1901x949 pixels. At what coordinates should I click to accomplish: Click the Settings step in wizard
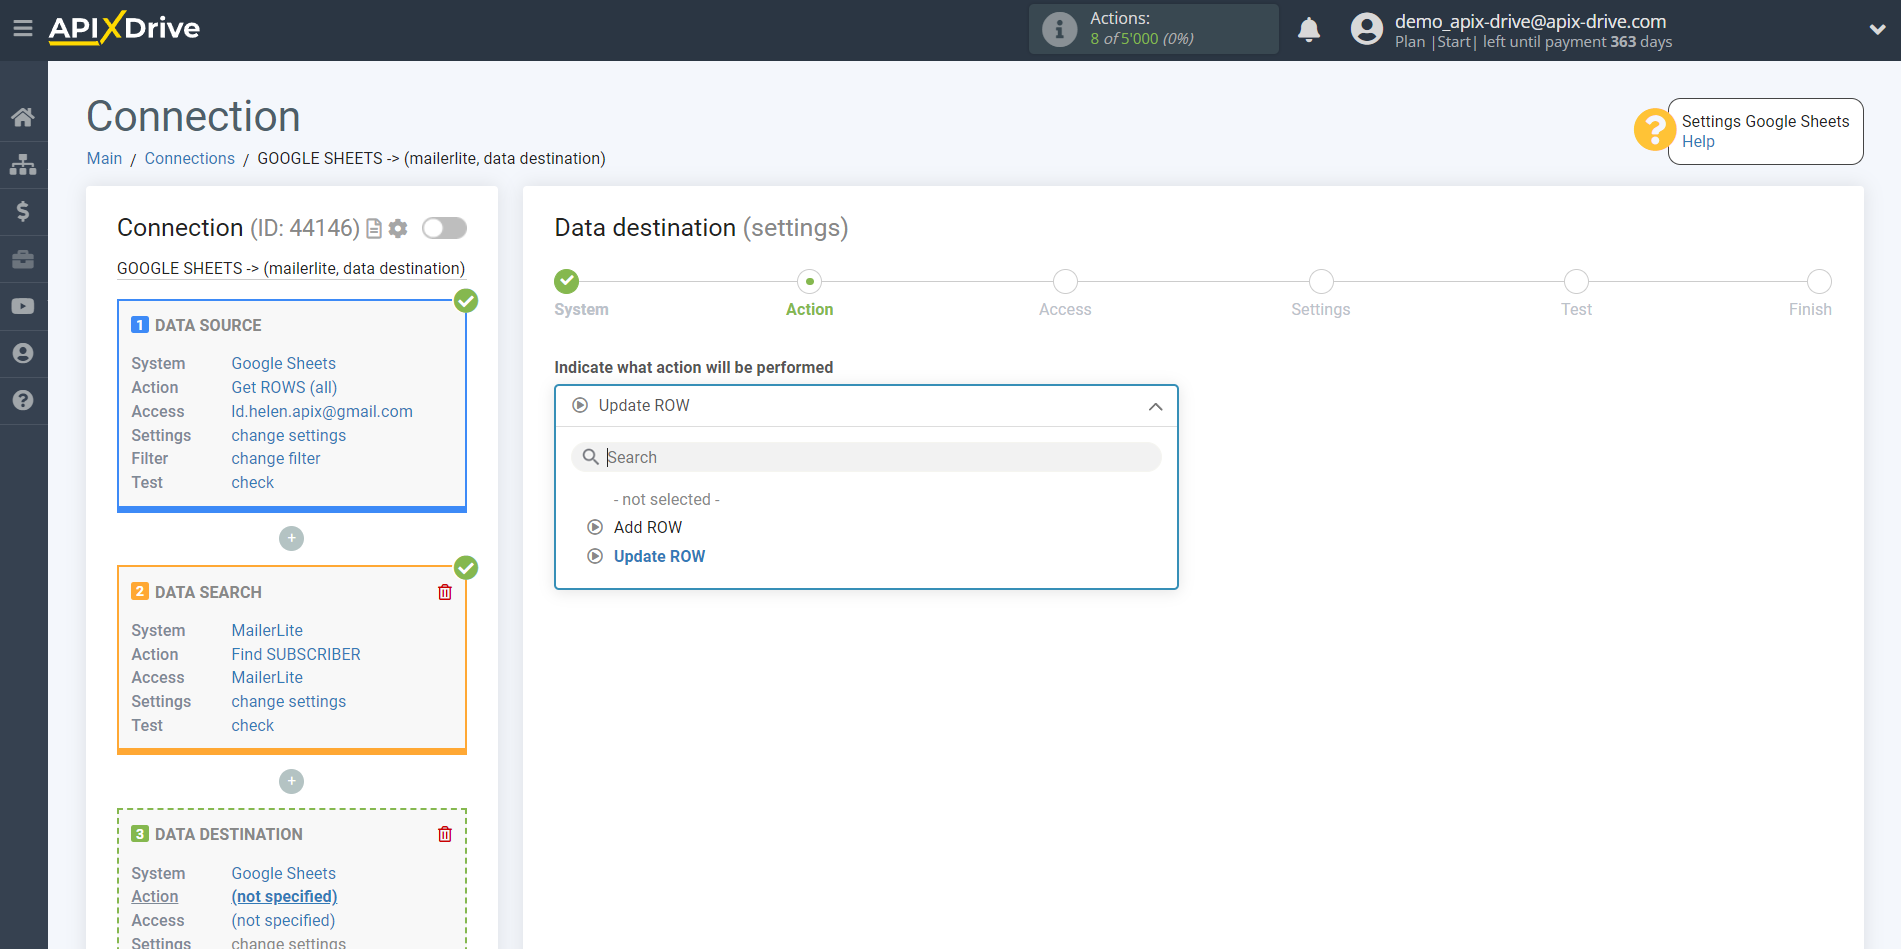click(x=1321, y=281)
